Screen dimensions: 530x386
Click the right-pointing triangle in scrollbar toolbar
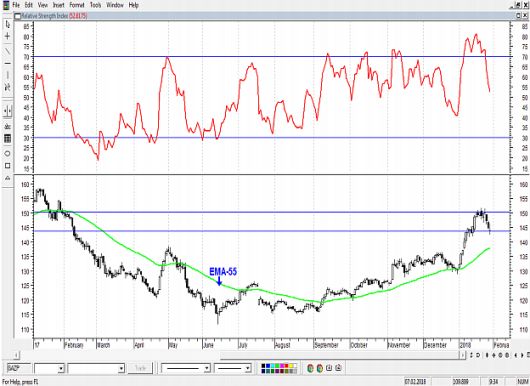[x=522, y=355]
